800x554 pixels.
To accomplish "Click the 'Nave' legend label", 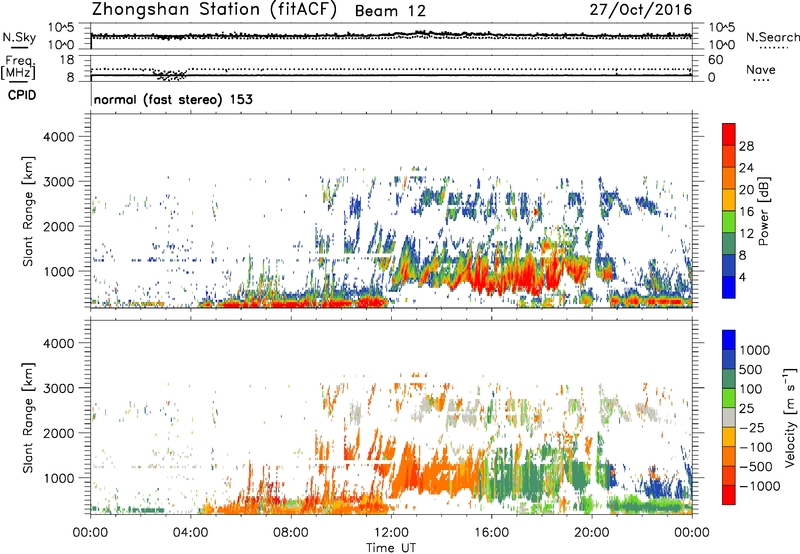I will click(761, 69).
